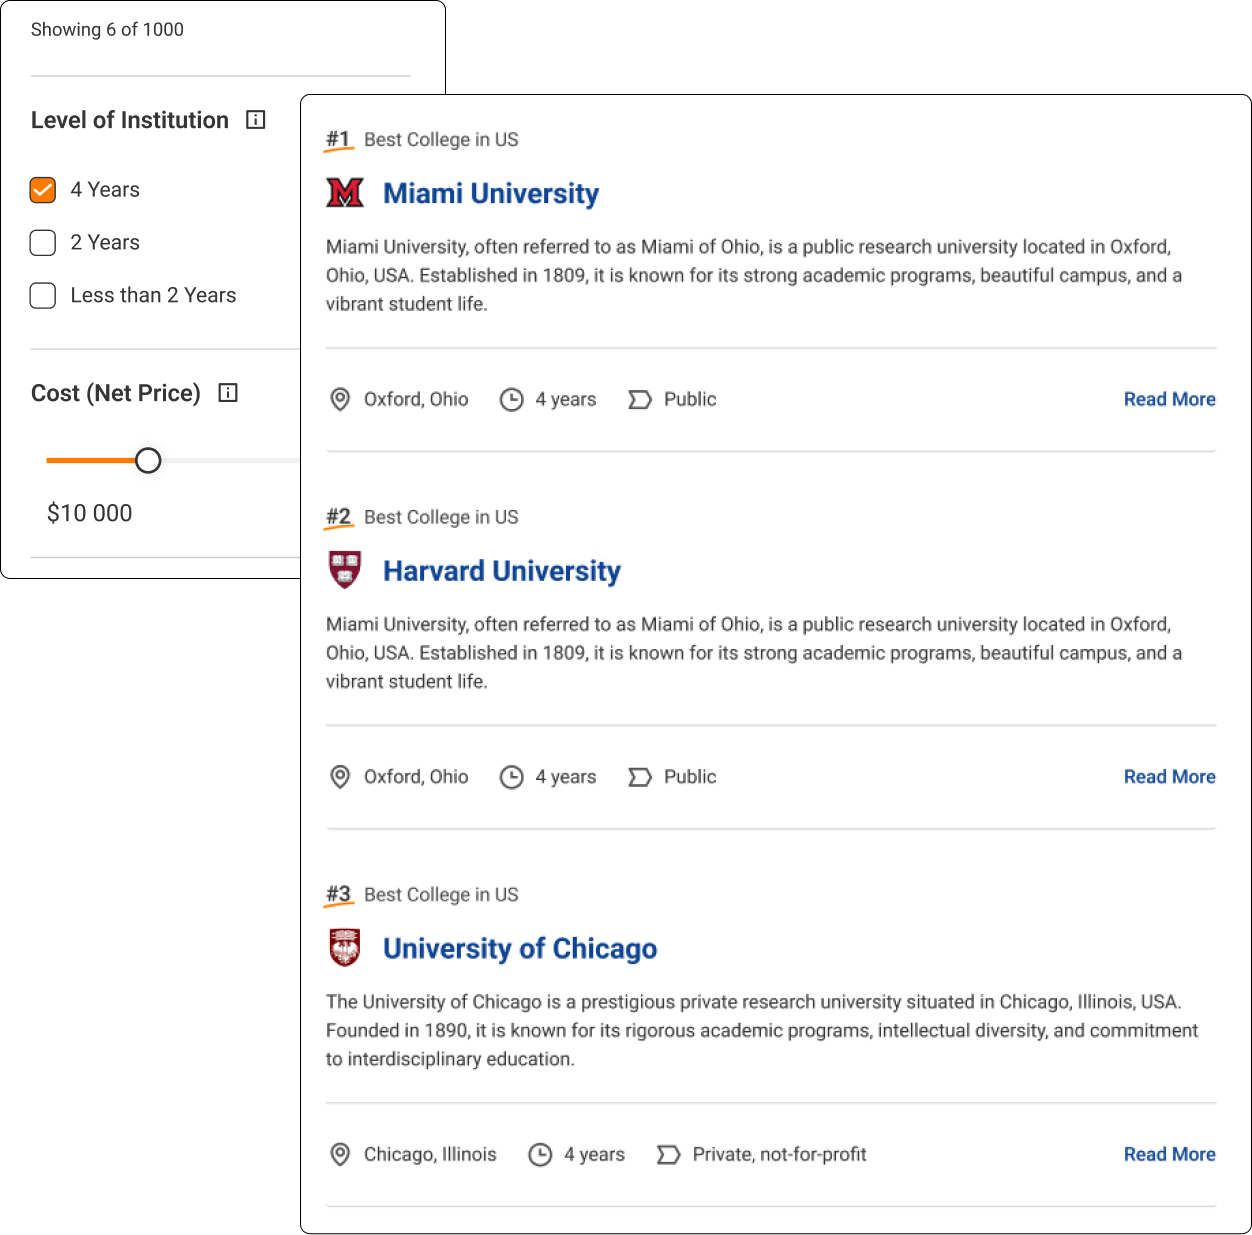Click the University of Chicago crest logo

[345, 947]
